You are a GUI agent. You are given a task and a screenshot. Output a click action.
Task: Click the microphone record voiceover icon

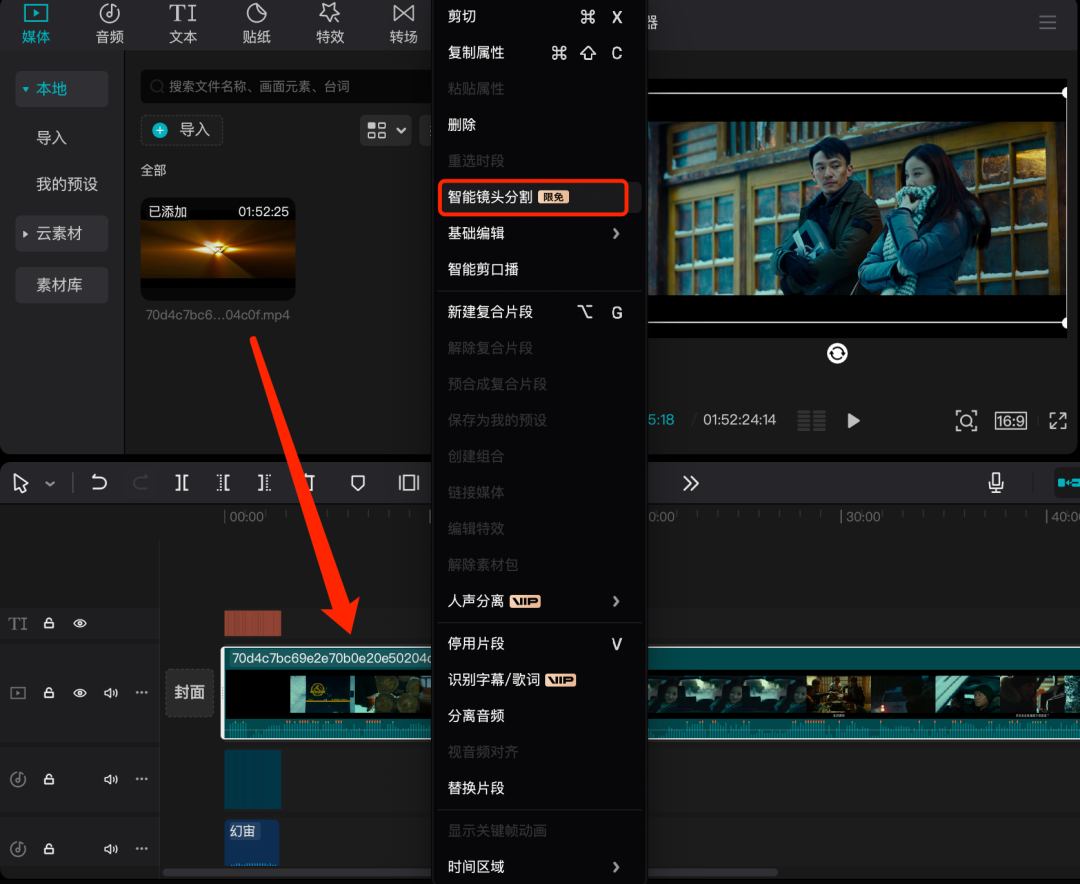click(995, 482)
